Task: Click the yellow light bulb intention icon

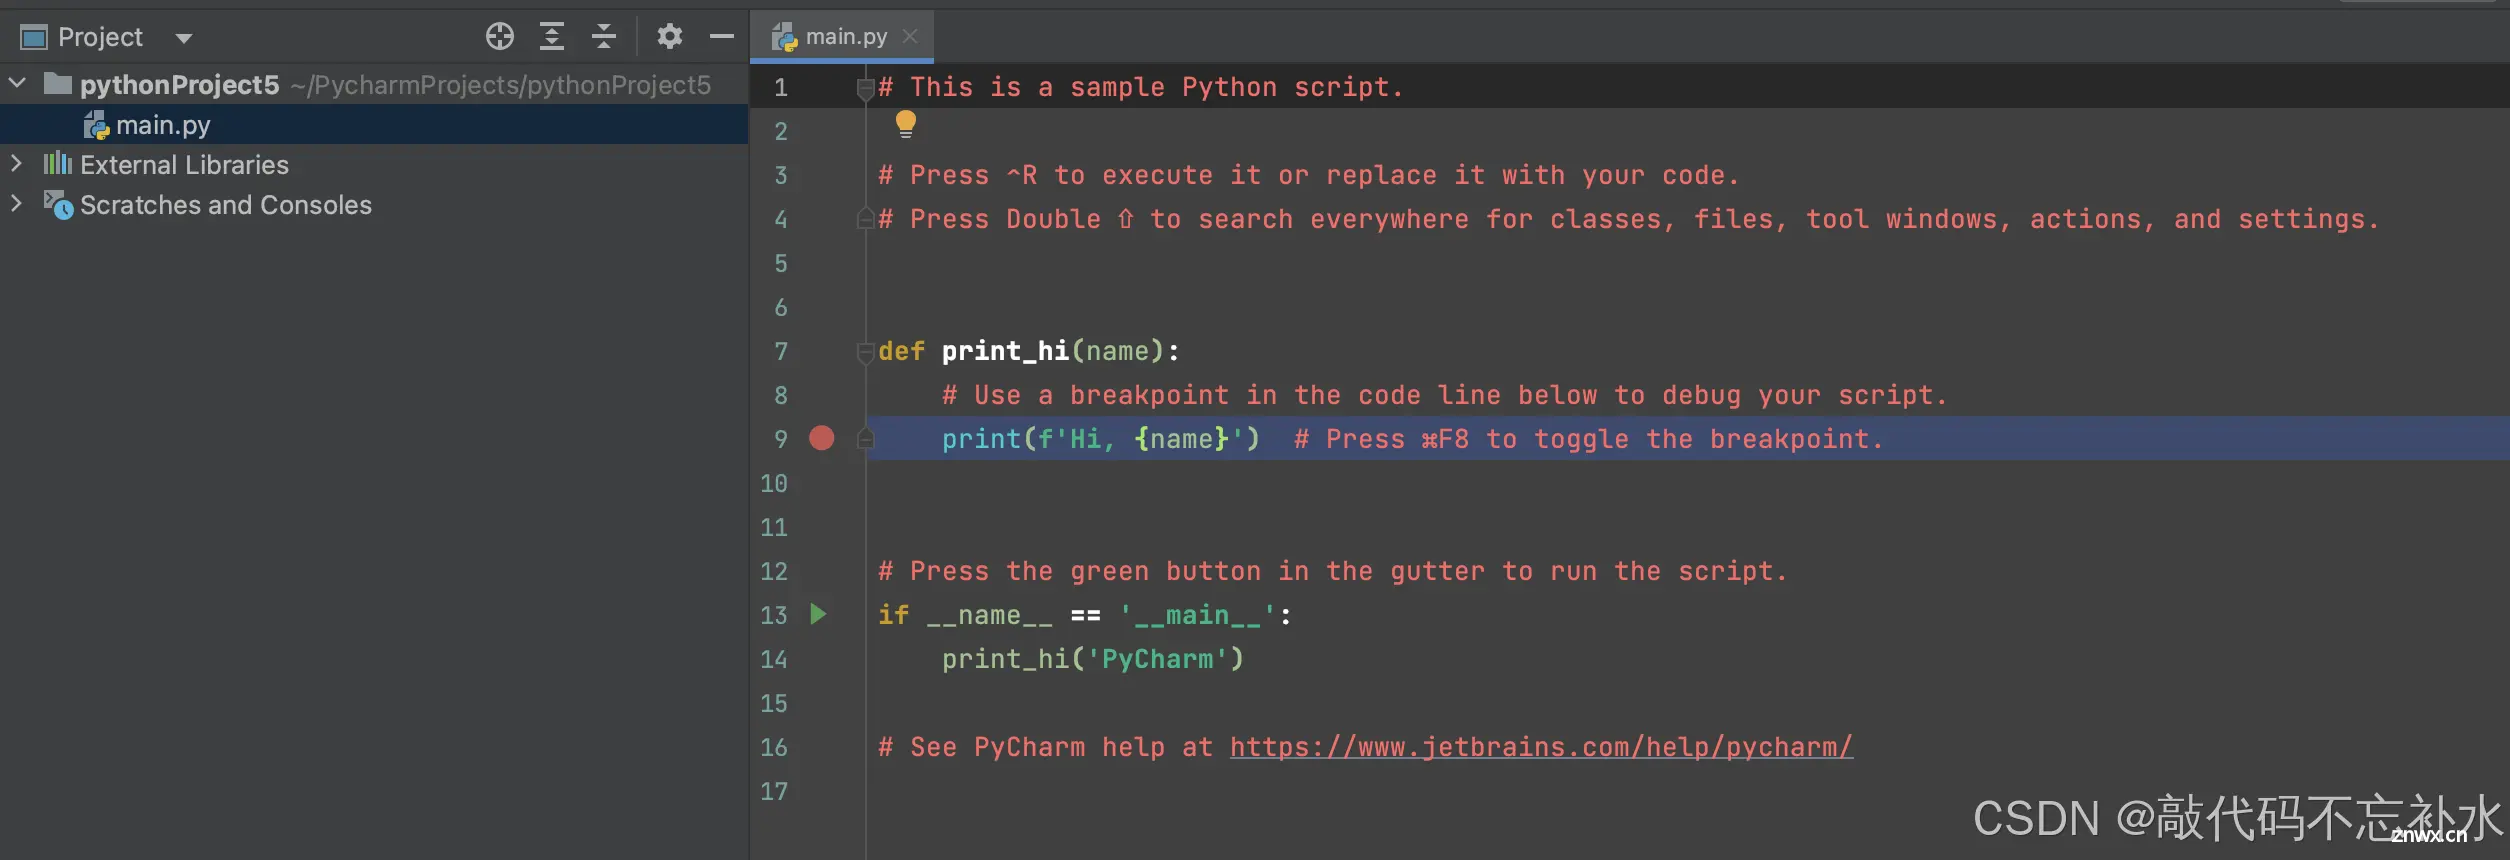Action: [906, 124]
